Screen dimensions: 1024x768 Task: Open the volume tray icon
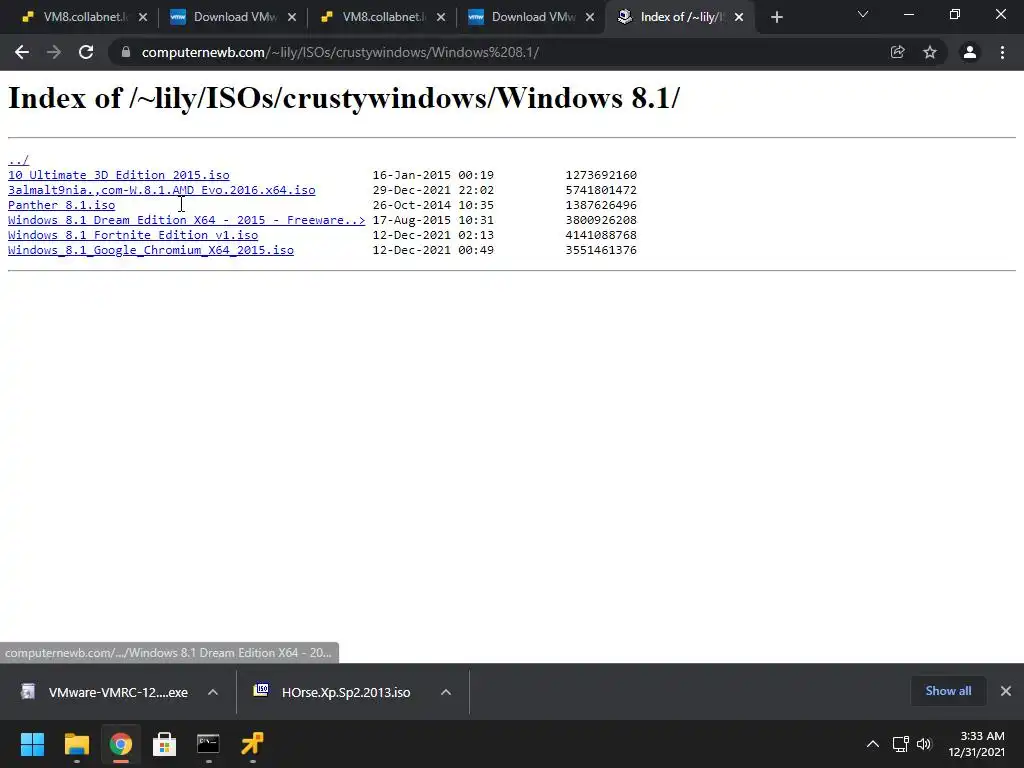[924, 744]
